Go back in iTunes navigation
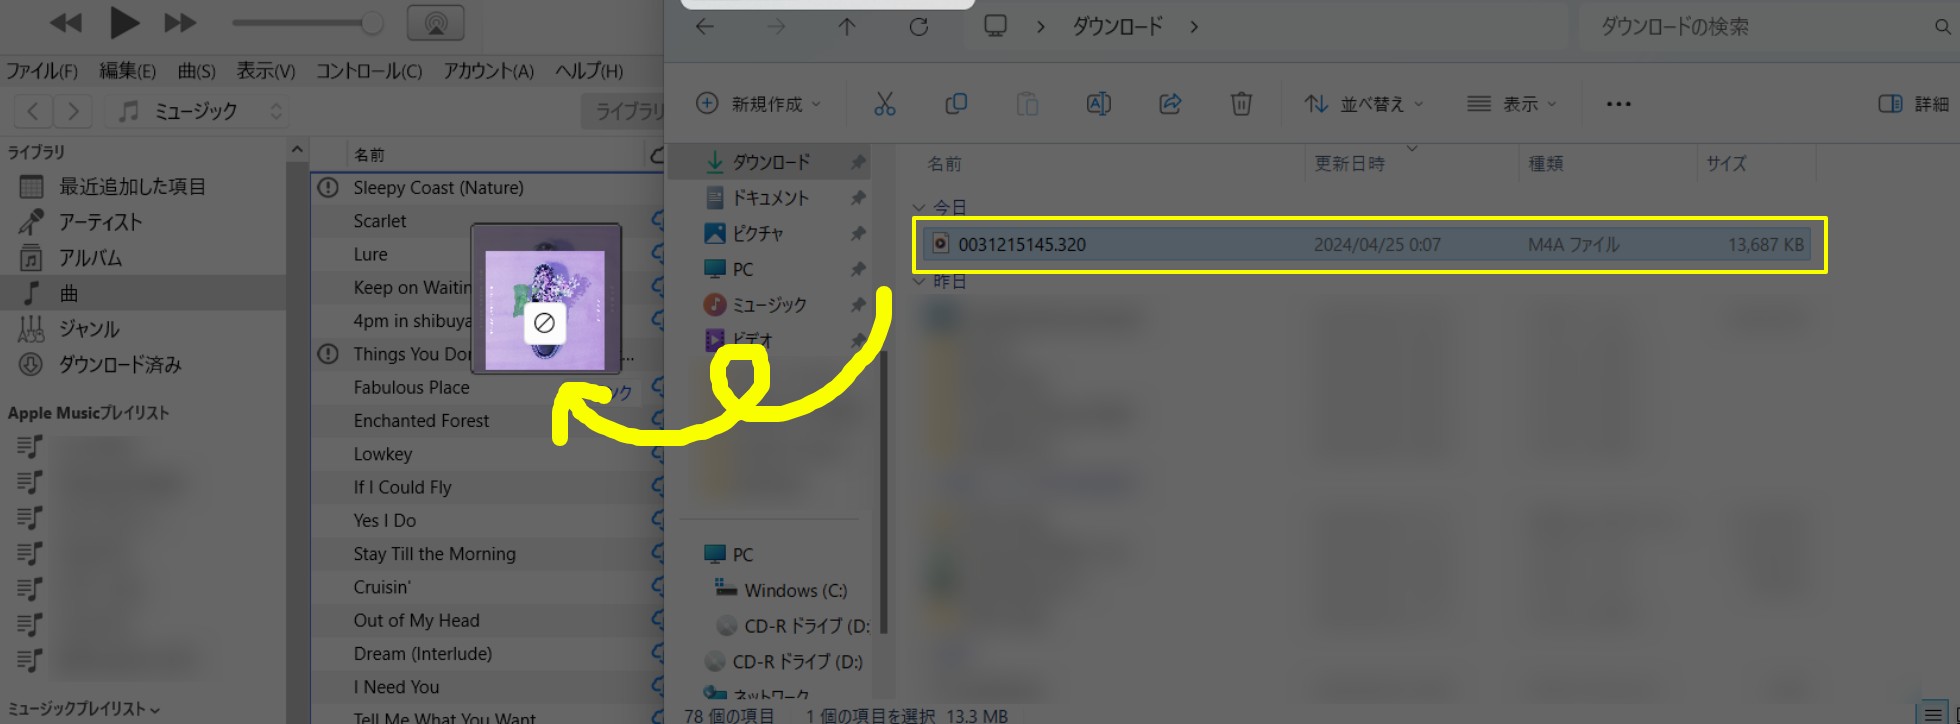 pyautogui.click(x=33, y=111)
